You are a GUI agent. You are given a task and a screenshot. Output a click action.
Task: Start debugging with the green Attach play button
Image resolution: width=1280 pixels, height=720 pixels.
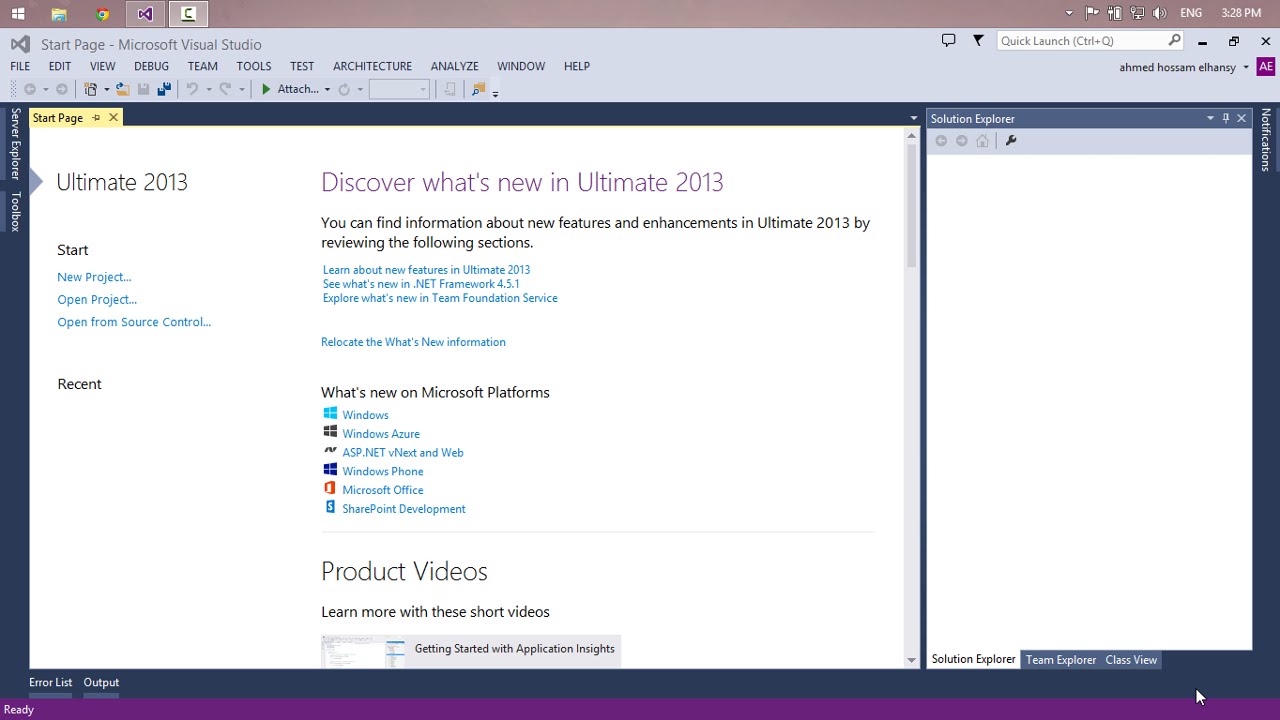[x=266, y=89]
